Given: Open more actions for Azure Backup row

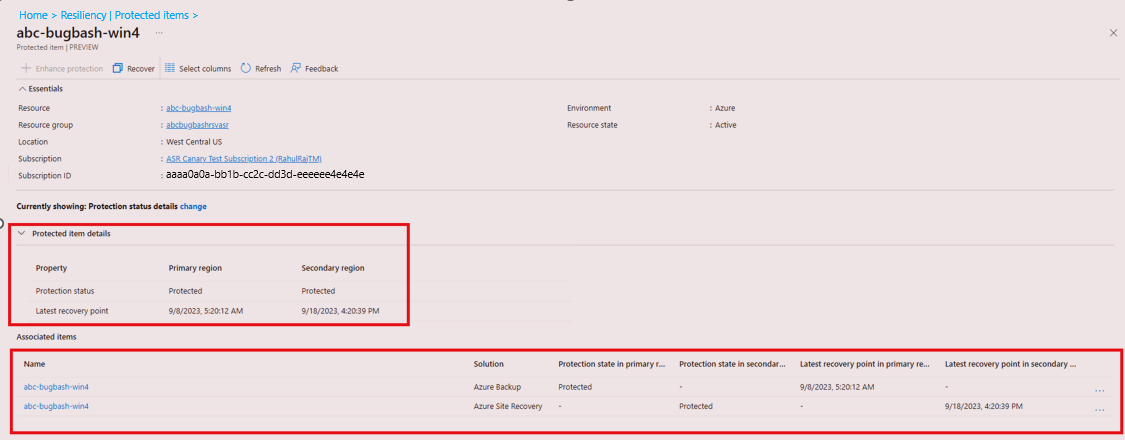Looking at the screenshot, I should [x=1099, y=391].
